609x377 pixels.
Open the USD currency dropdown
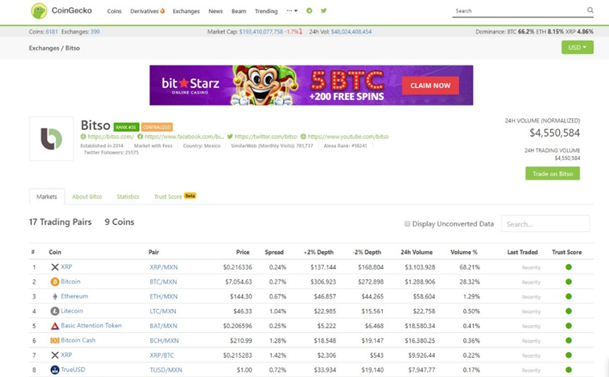577,47
